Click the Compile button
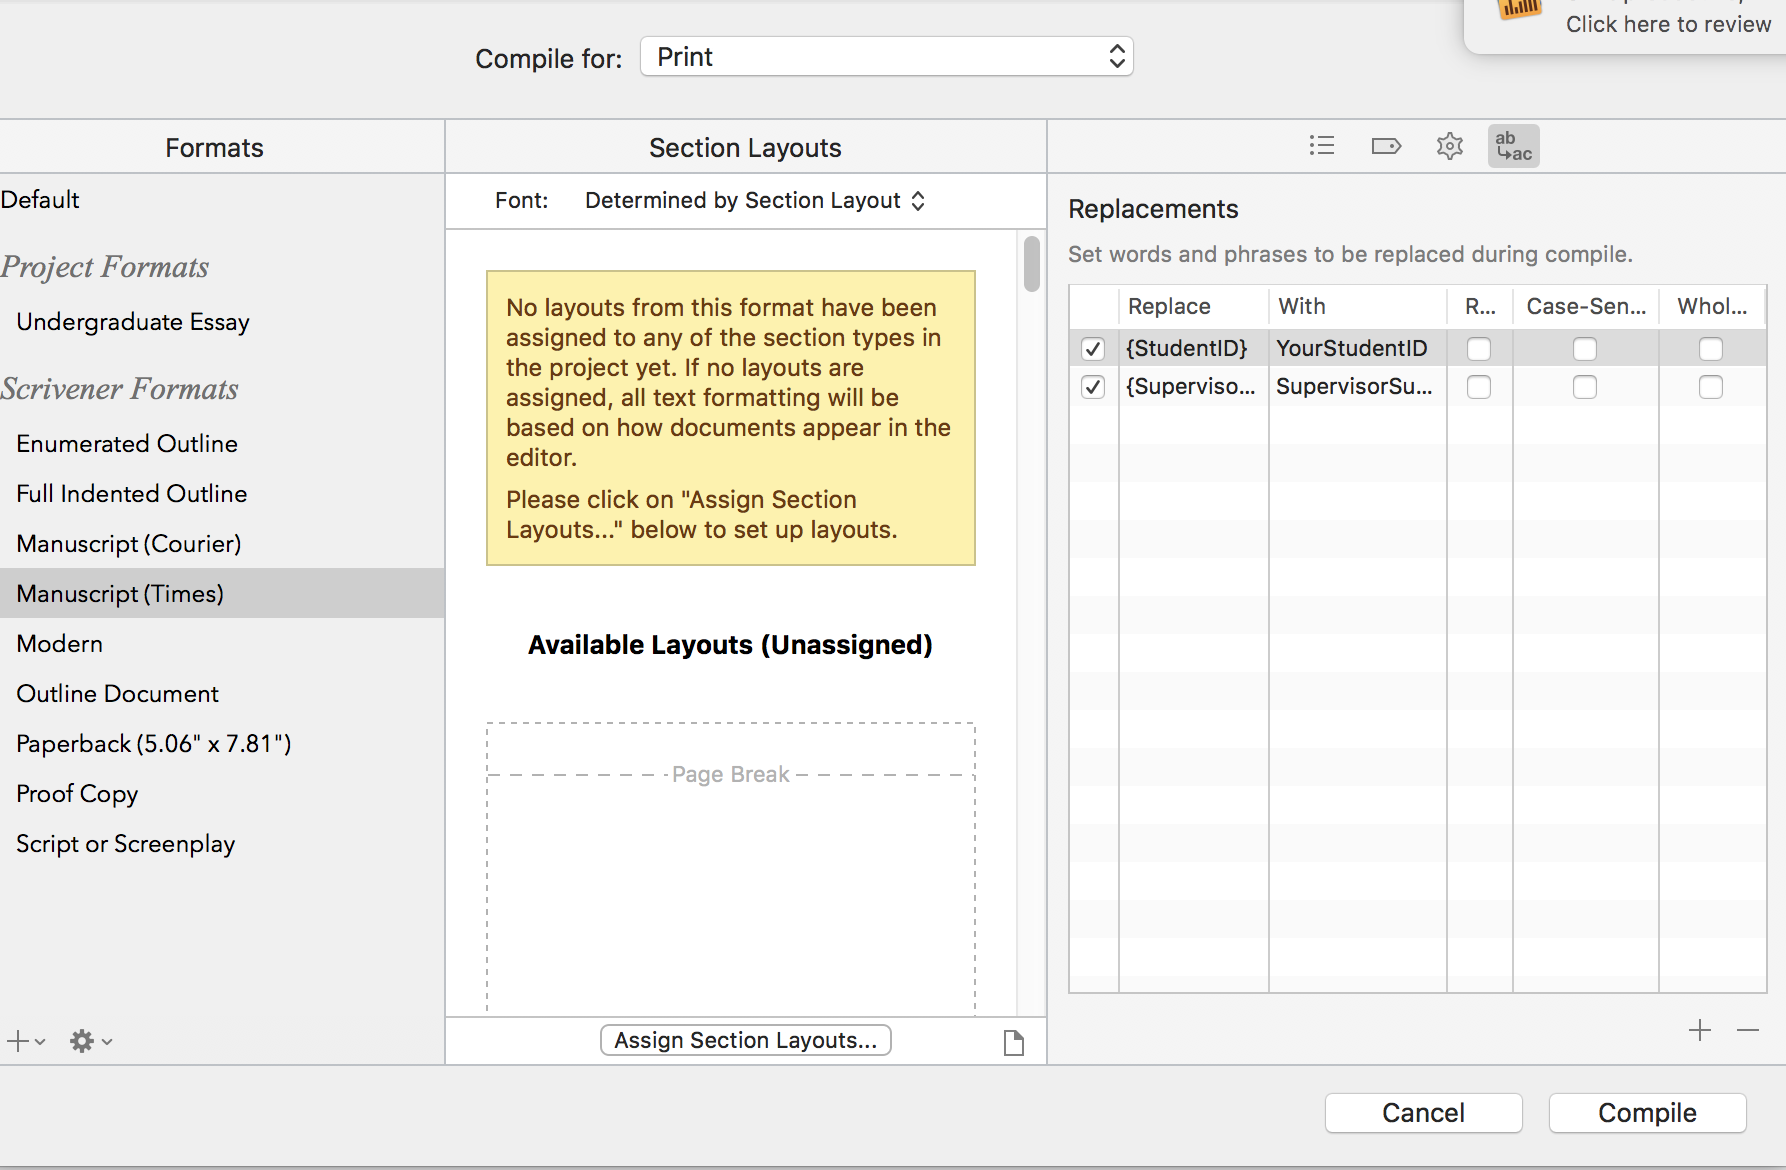1786x1170 pixels. [x=1647, y=1113]
